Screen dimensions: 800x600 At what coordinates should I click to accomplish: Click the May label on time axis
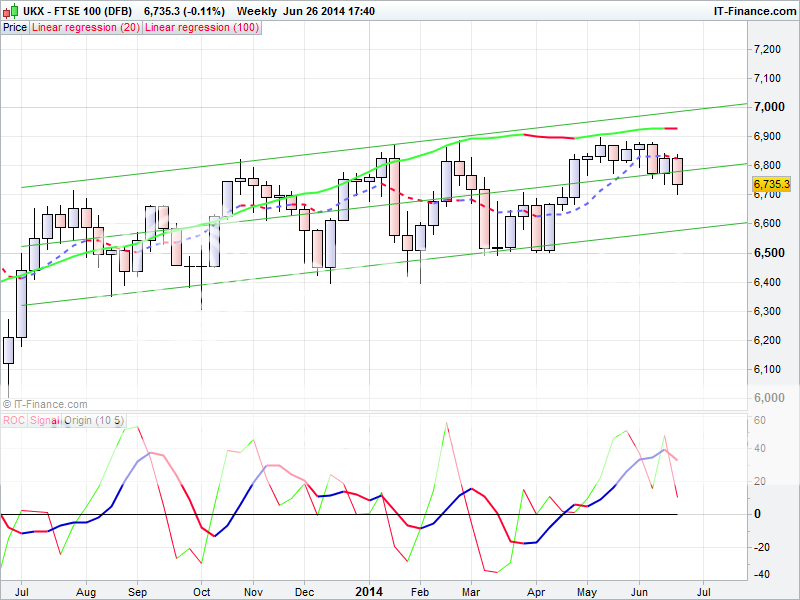[587, 592]
